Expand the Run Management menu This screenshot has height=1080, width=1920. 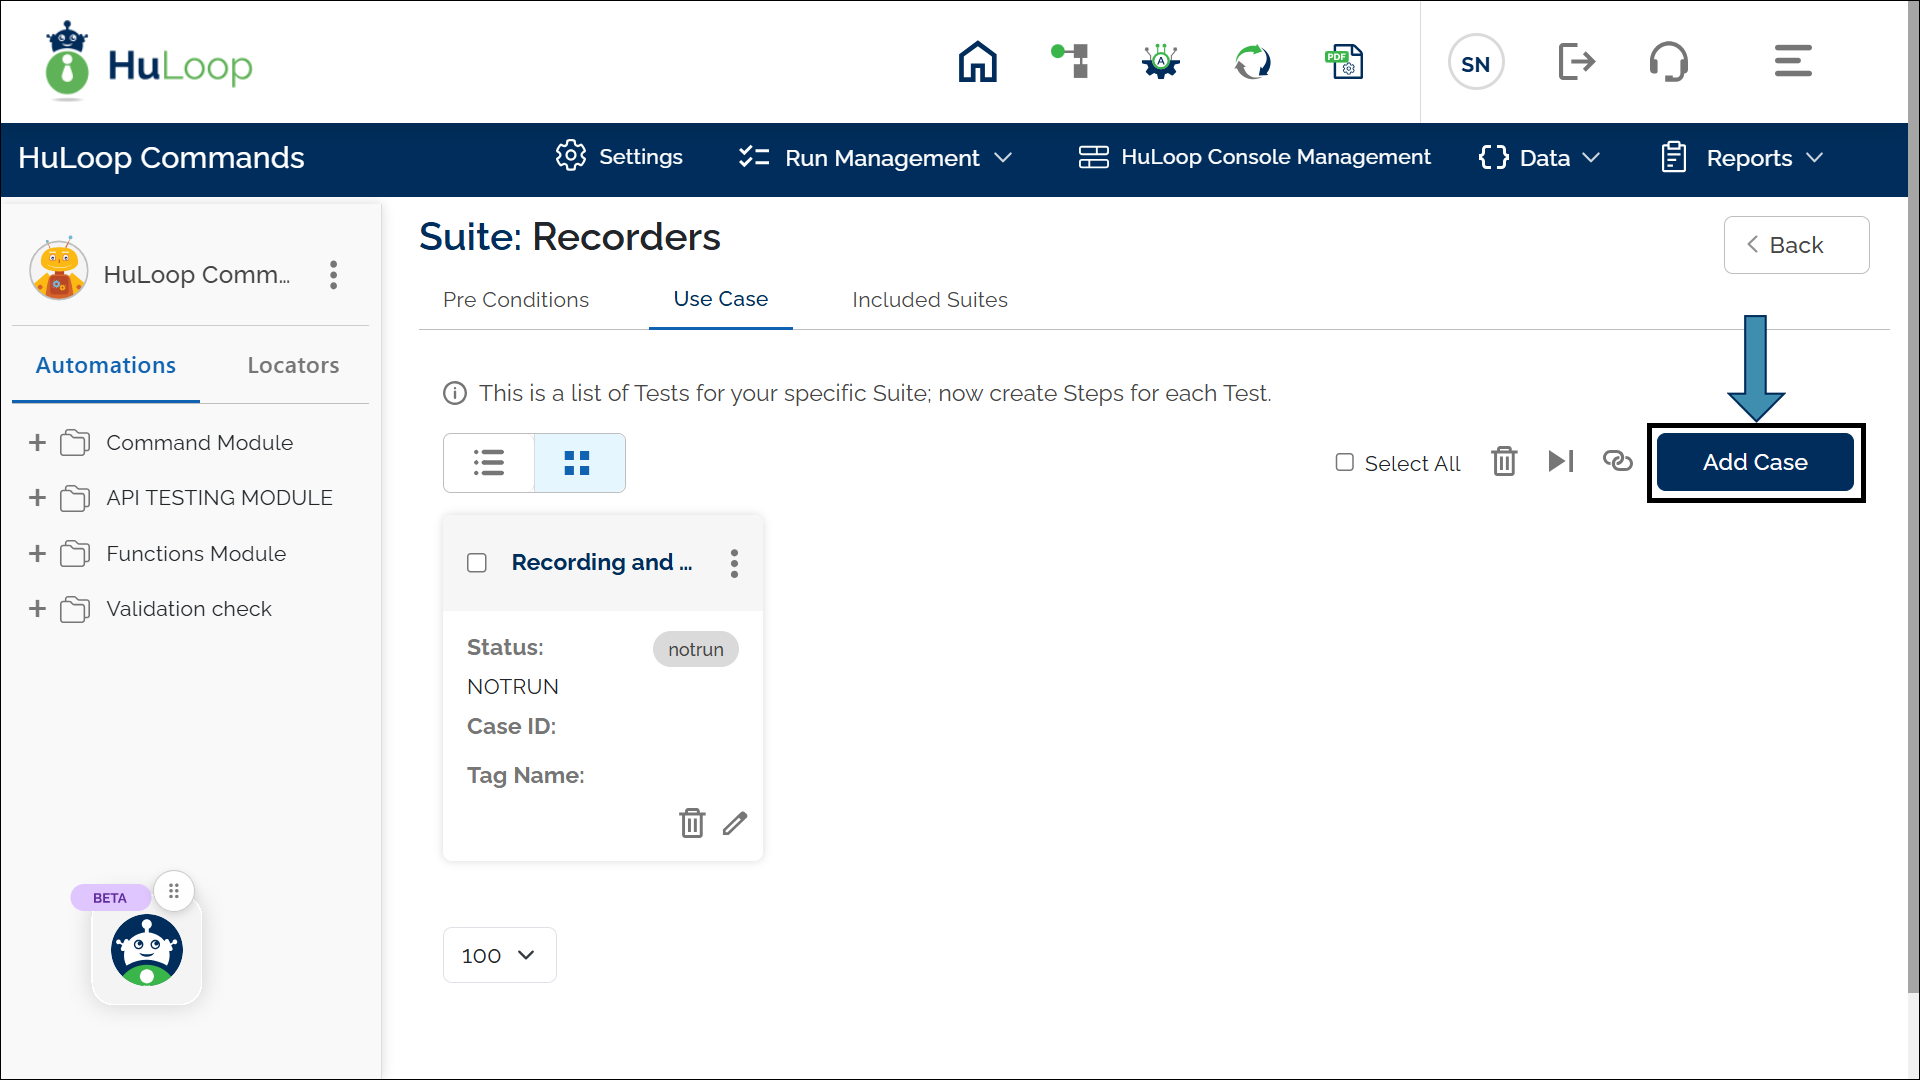[x=877, y=158]
